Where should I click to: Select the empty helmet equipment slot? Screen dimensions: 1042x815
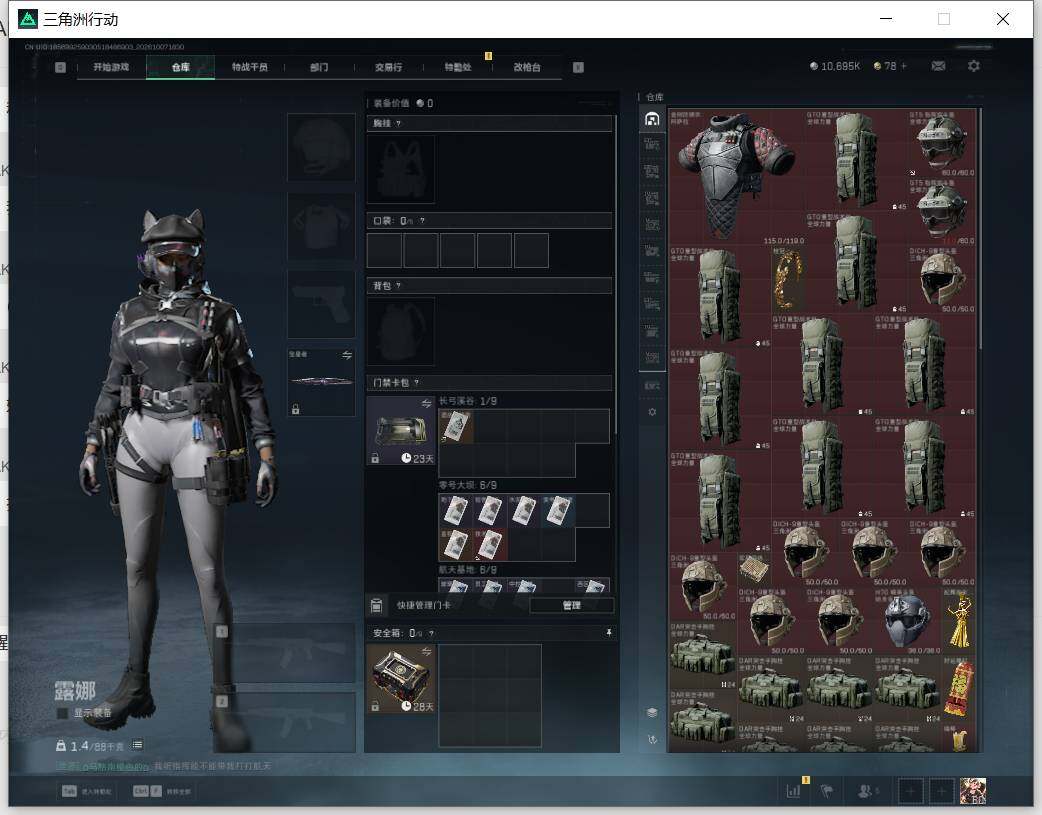[321, 147]
